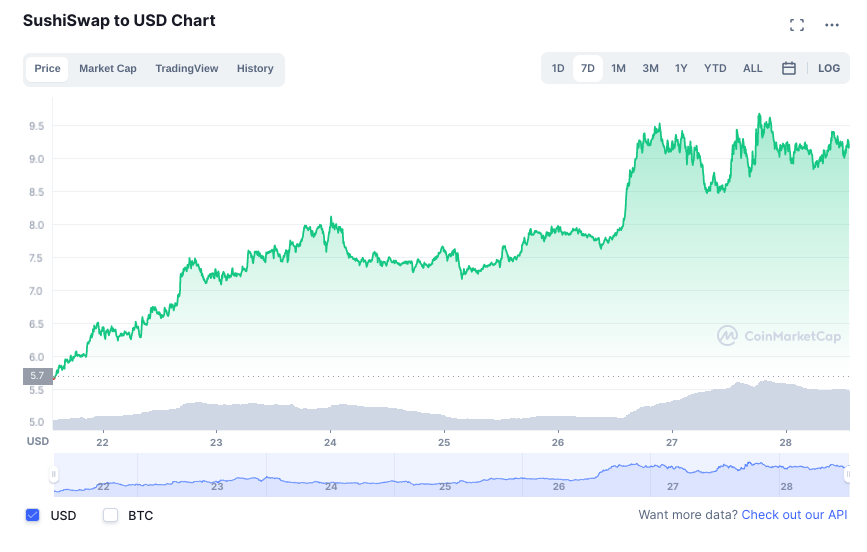Screen dimensions: 867x552
Task: Uncheck the USD checkbox
Action: coord(32,515)
